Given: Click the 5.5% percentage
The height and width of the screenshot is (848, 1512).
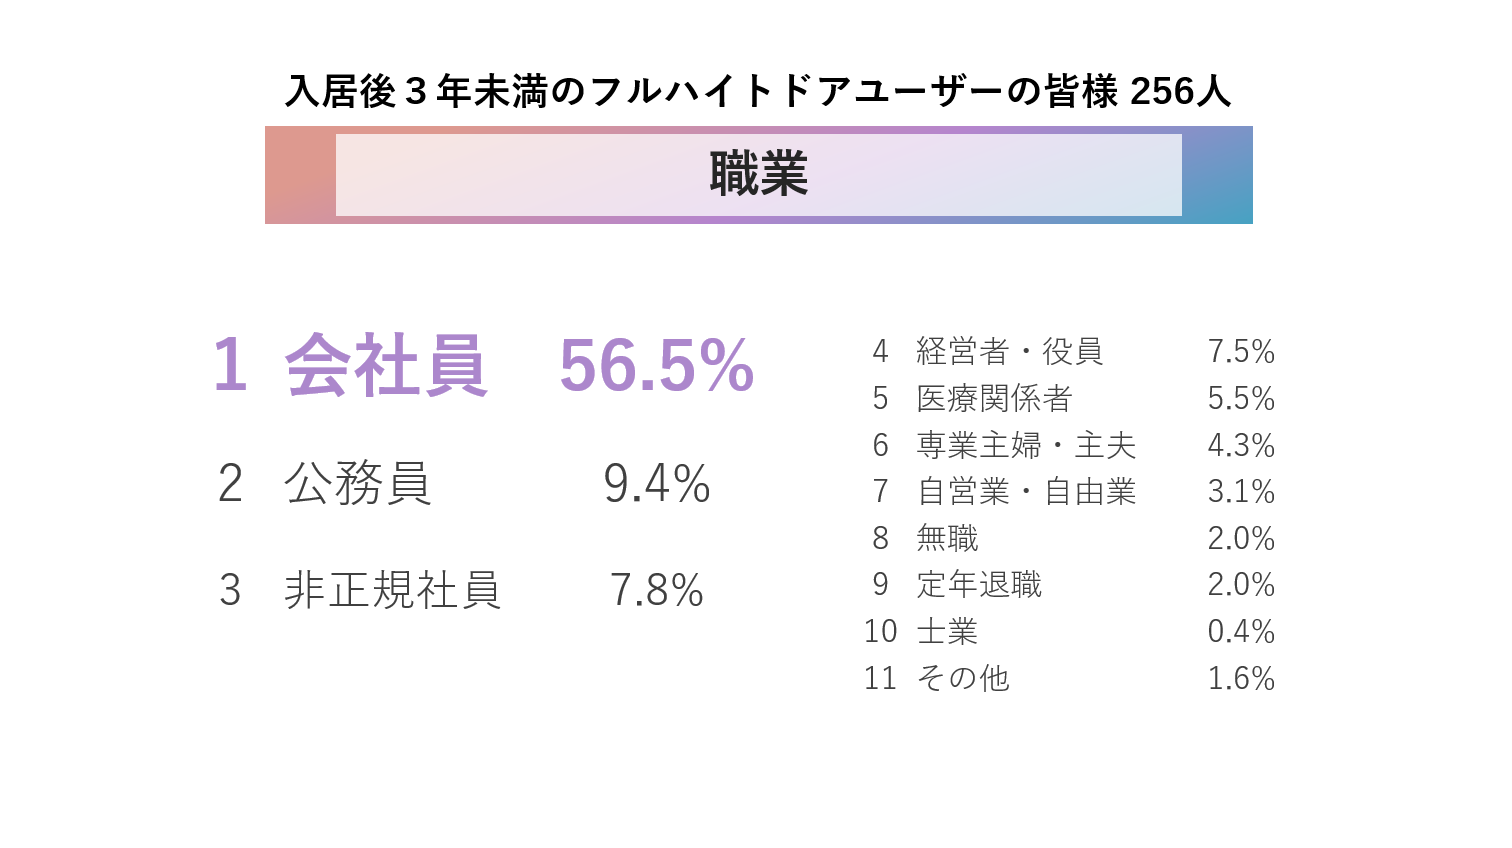Looking at the screenshot, I should coord(1241,398).
